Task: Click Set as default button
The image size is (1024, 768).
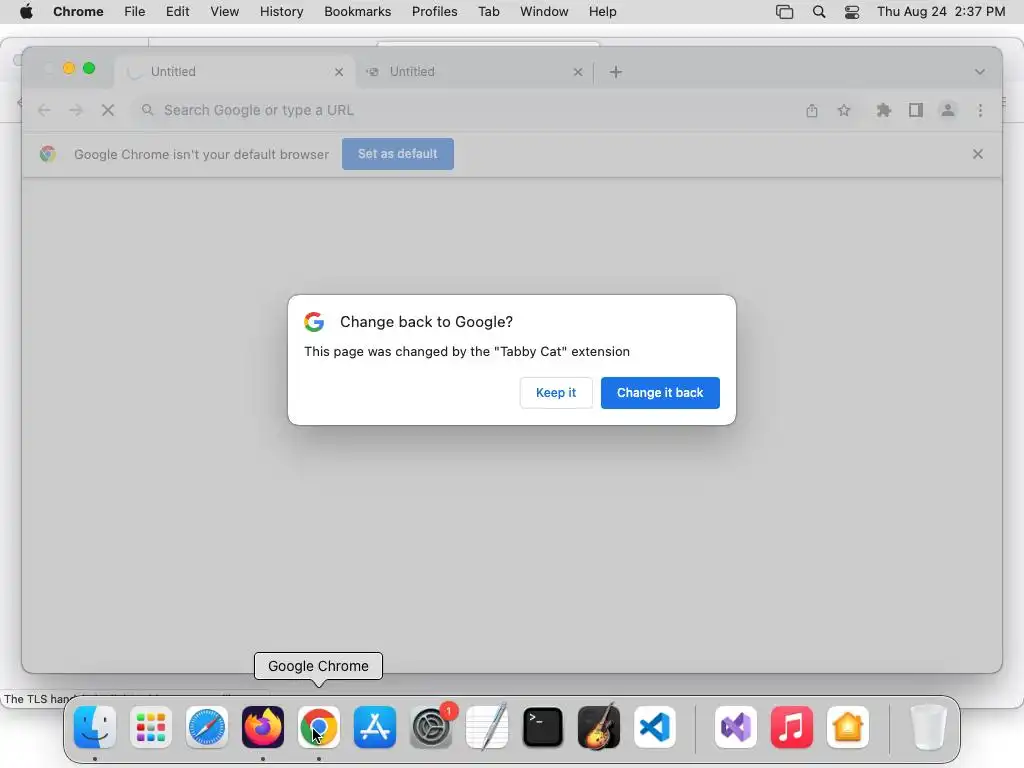Action: 397,154
